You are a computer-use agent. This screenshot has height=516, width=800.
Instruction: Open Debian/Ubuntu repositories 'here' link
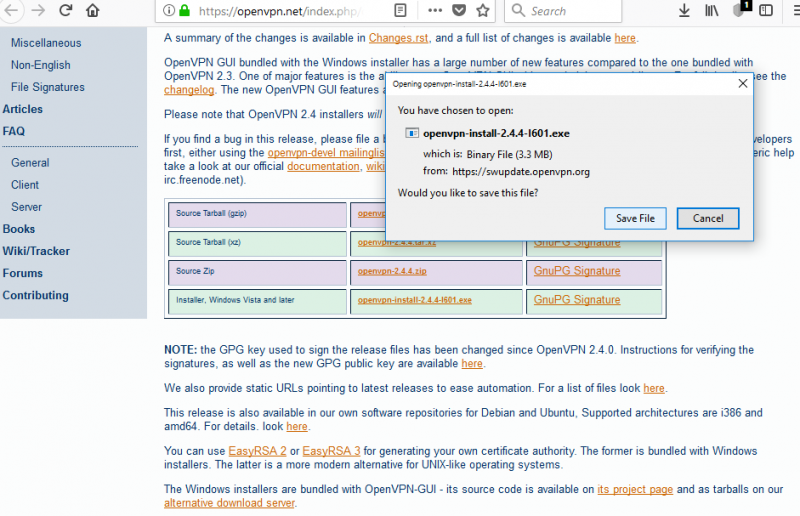pos(297,426)
